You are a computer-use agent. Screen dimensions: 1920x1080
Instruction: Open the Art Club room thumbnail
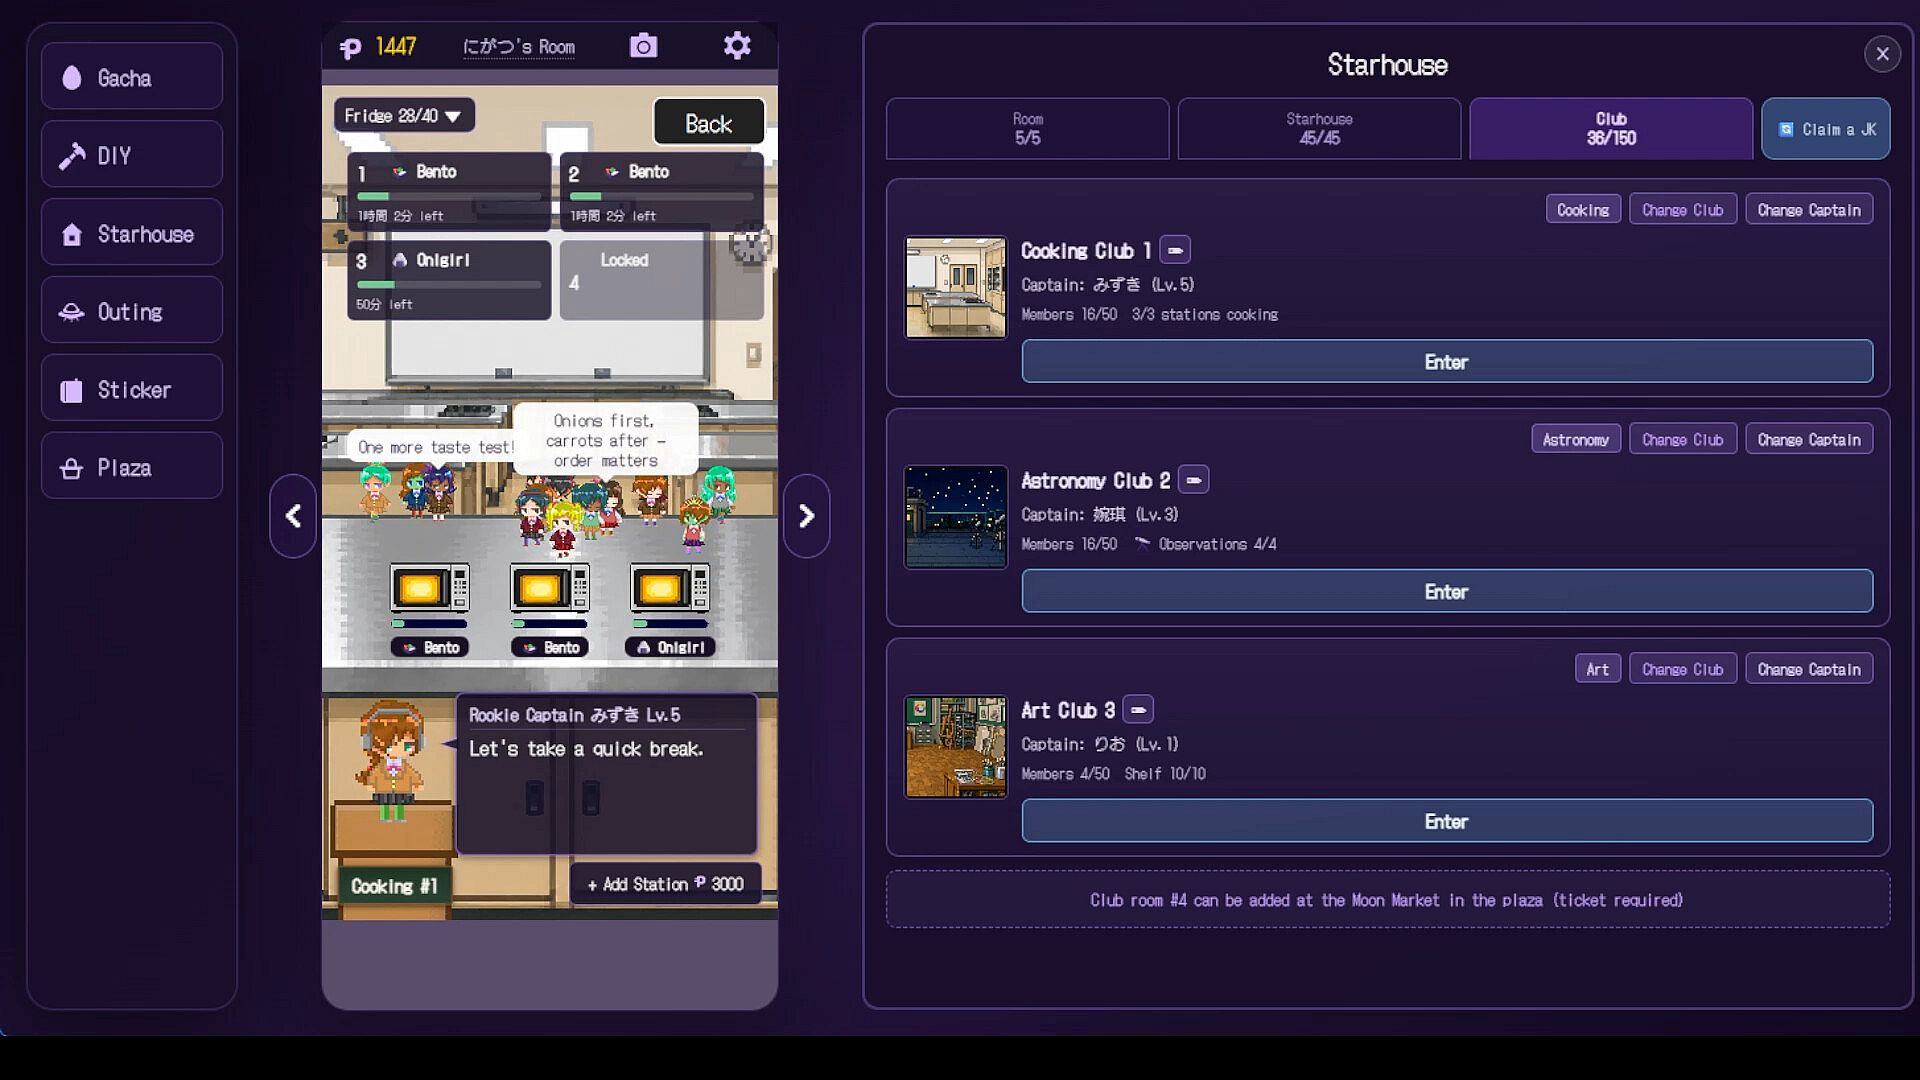point(956,747)
